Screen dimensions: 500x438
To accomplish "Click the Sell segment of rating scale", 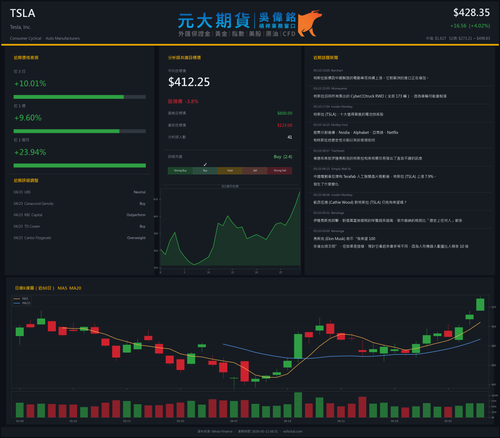I will (x=255, y=171).
